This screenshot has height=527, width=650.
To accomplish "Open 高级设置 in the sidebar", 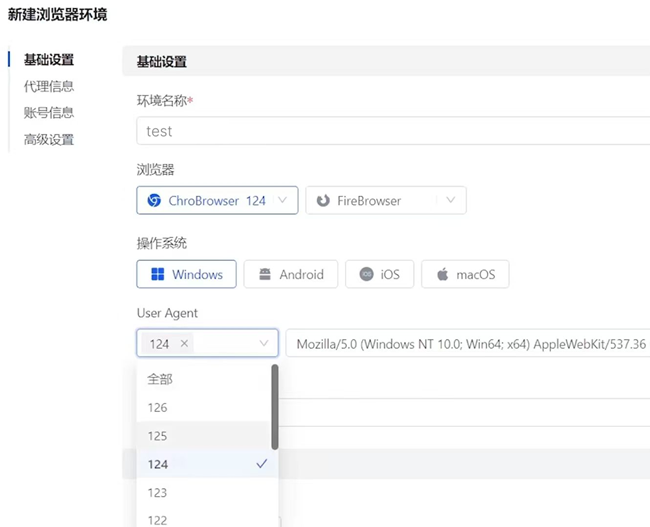I will click(x=49, y=139).
